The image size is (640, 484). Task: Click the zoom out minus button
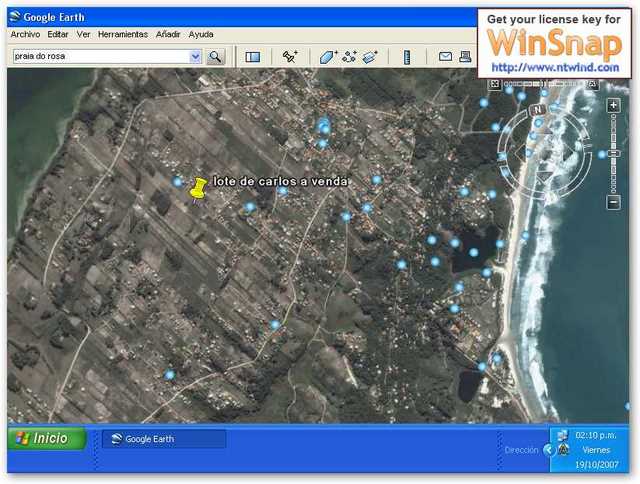613,202
